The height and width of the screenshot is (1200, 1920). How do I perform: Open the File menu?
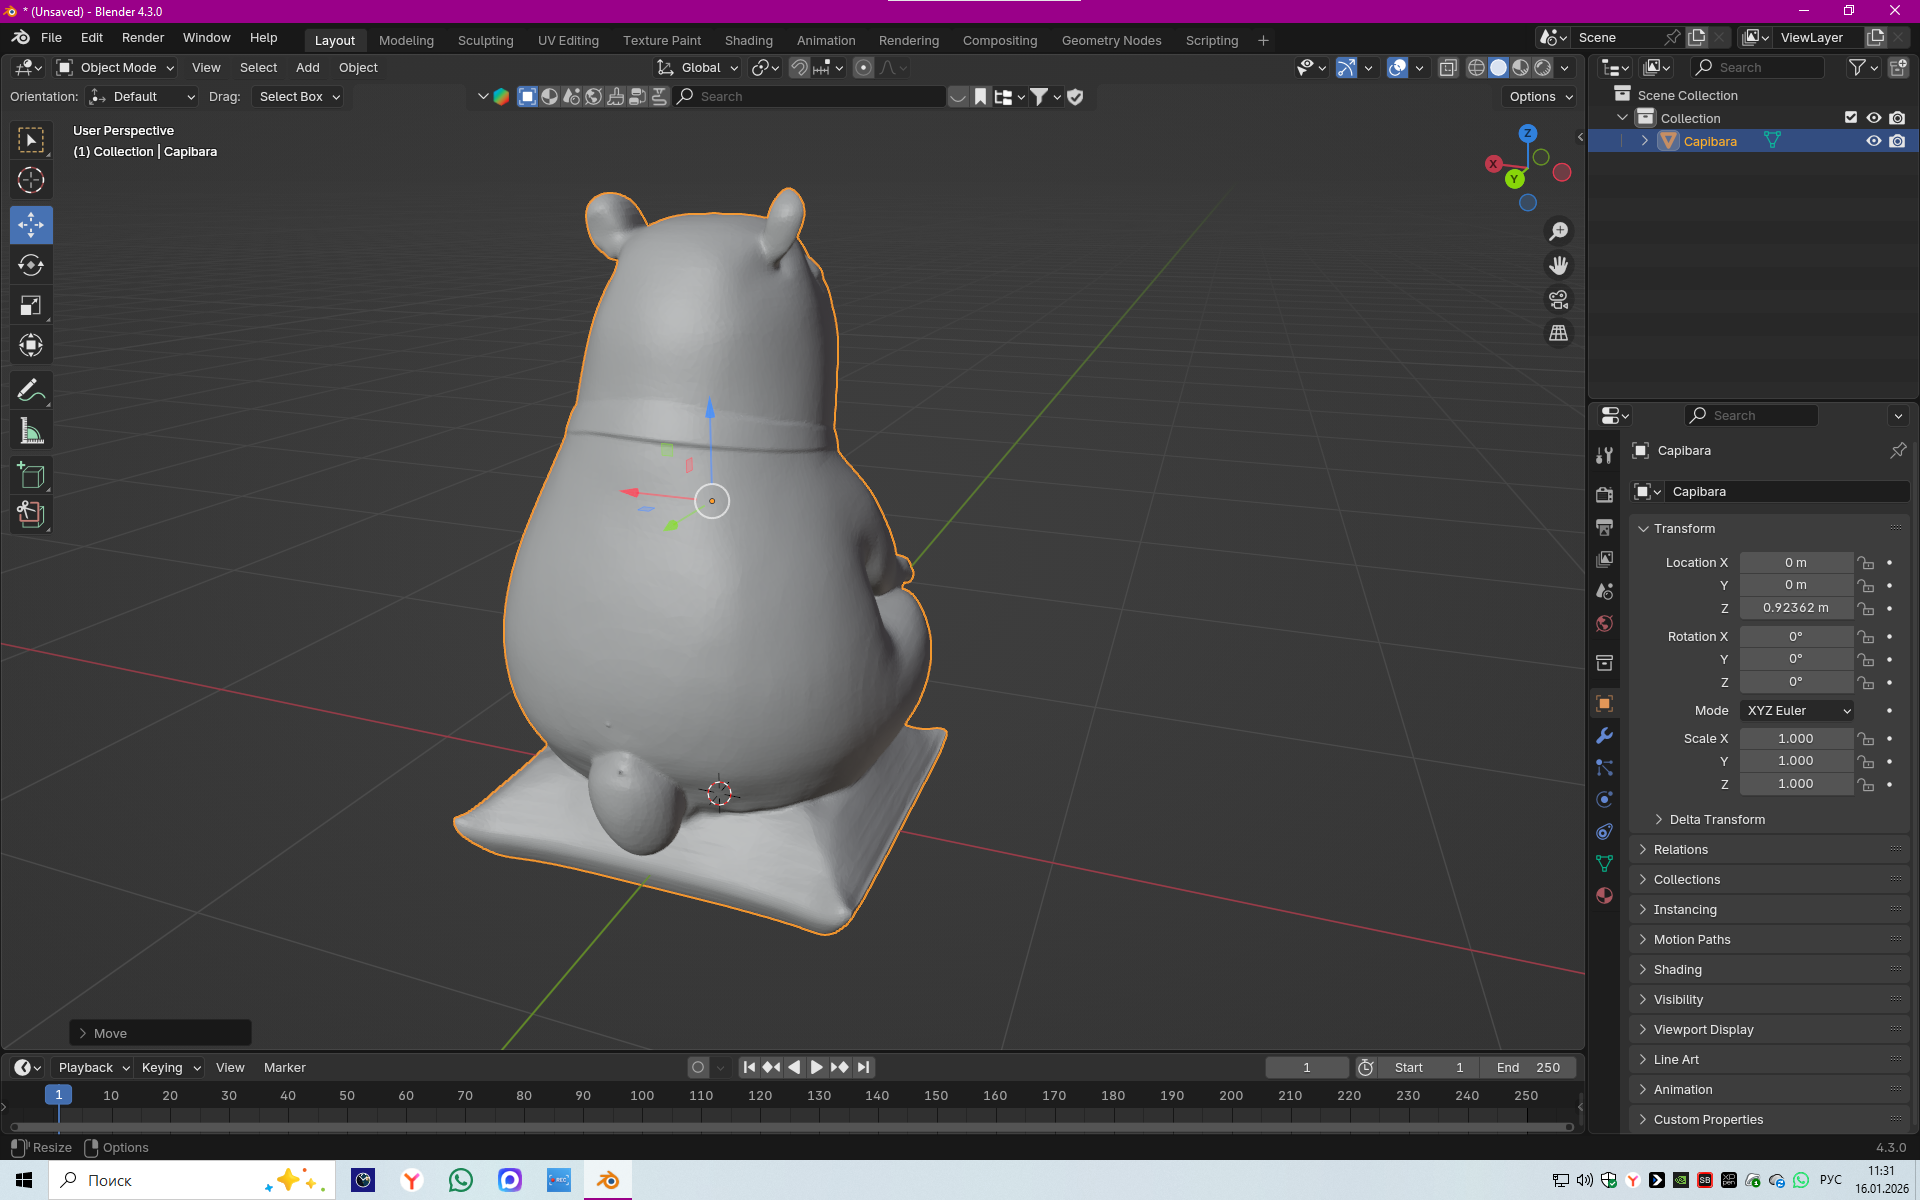coord(51,38)
